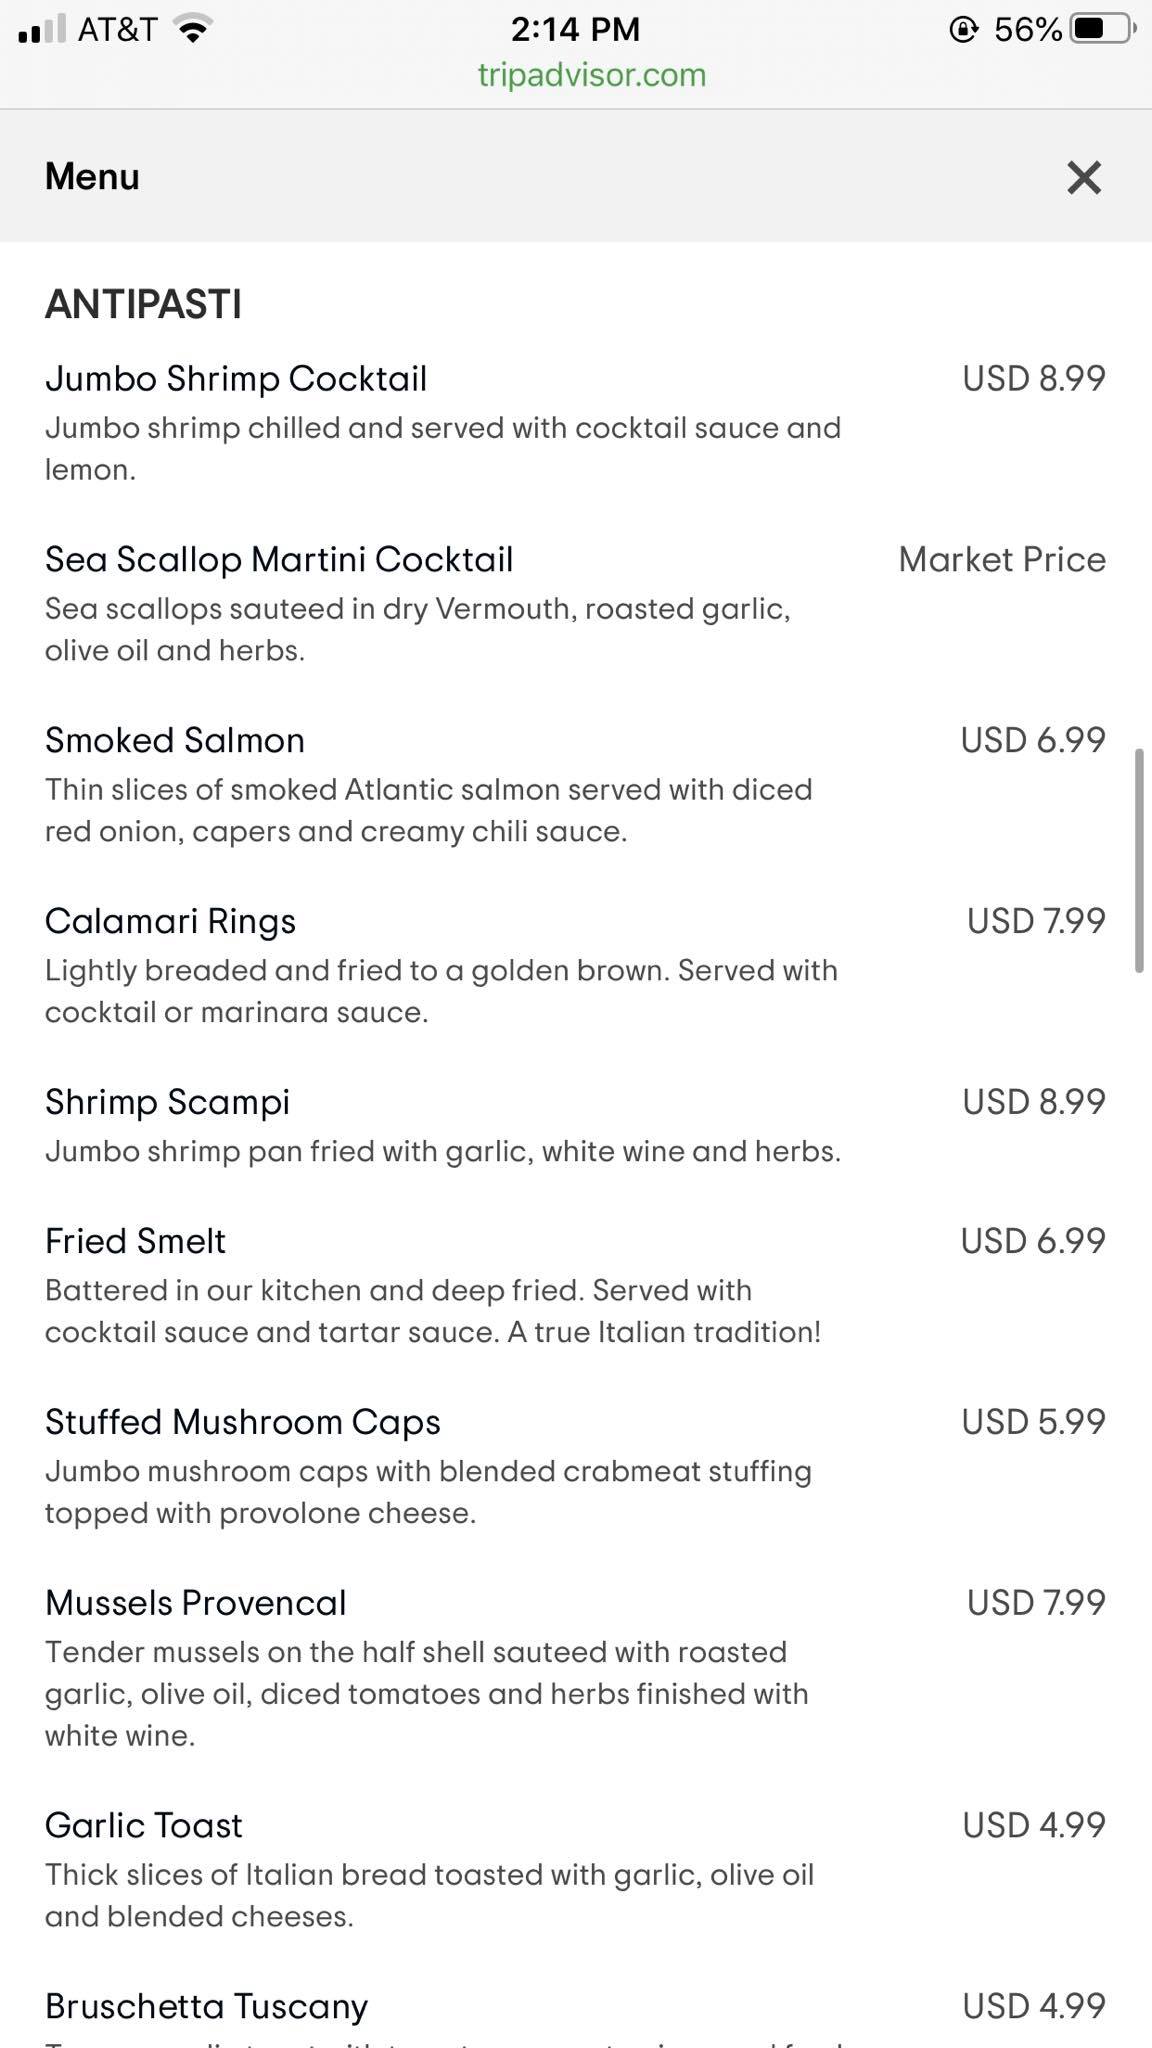Choose the Garlic Toast item

(x=144, y=1826)
